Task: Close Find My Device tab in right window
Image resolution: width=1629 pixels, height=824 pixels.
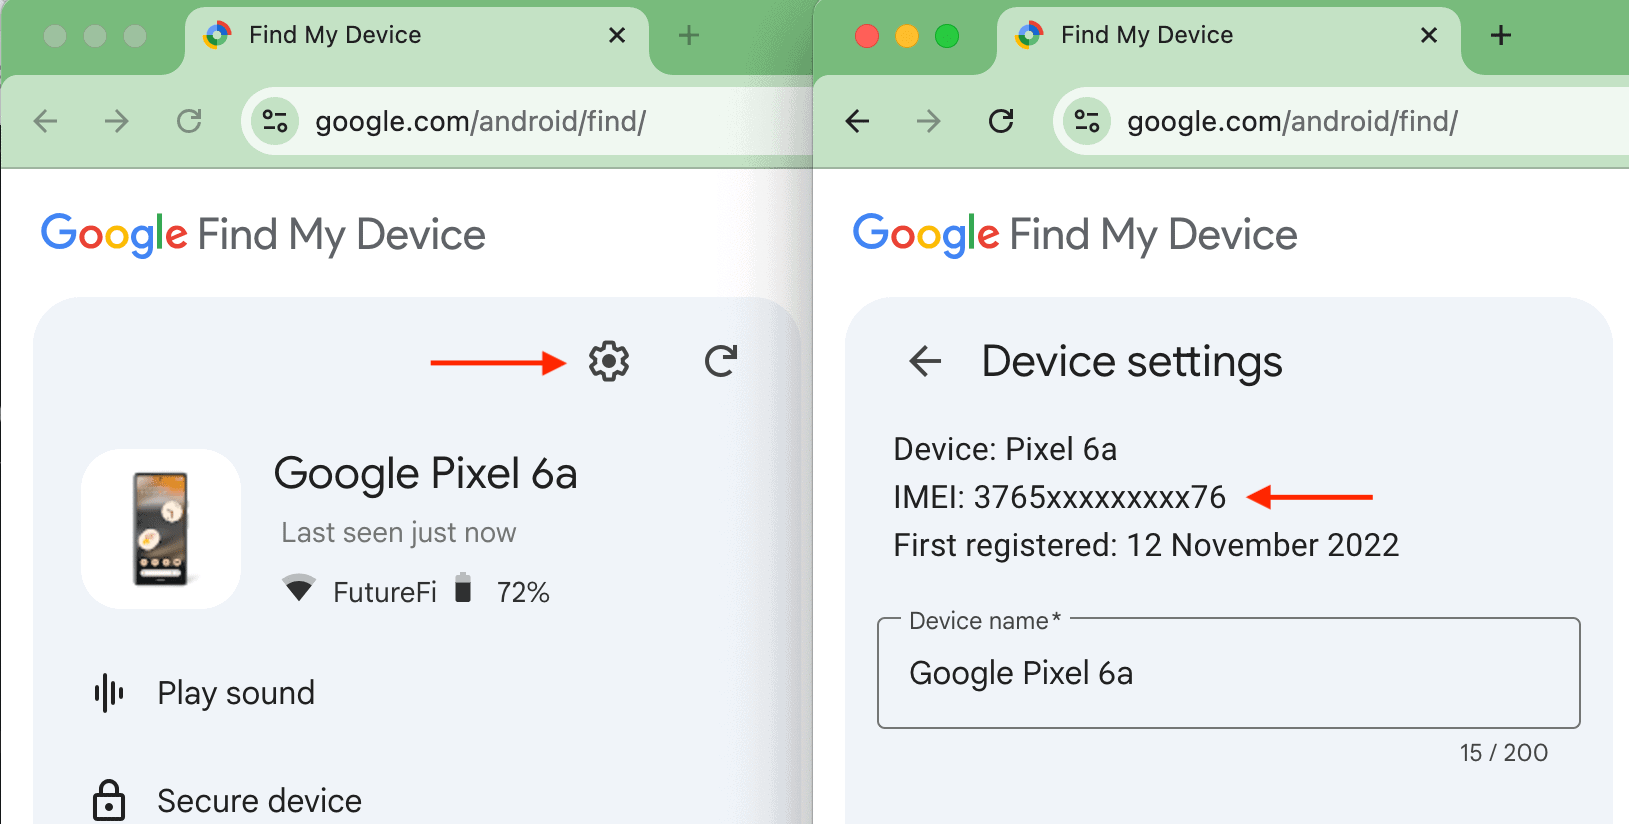Action: coord(1429,36)
